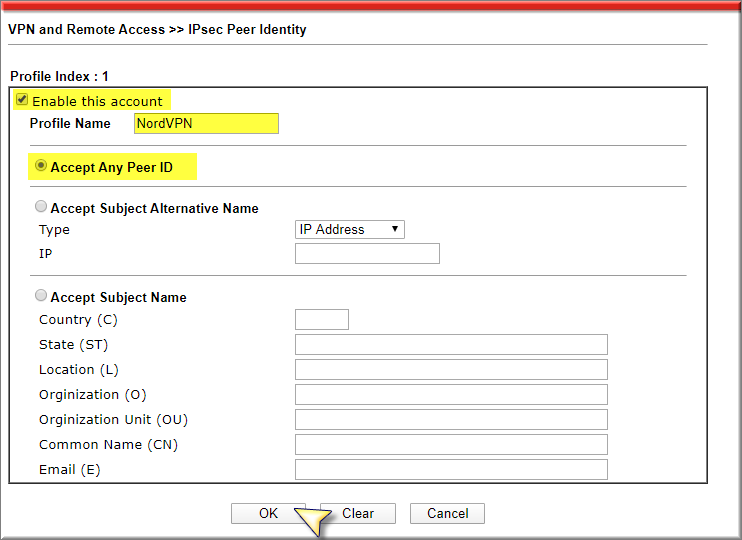Click the Common Name (CN) field

tap(451, 445)
